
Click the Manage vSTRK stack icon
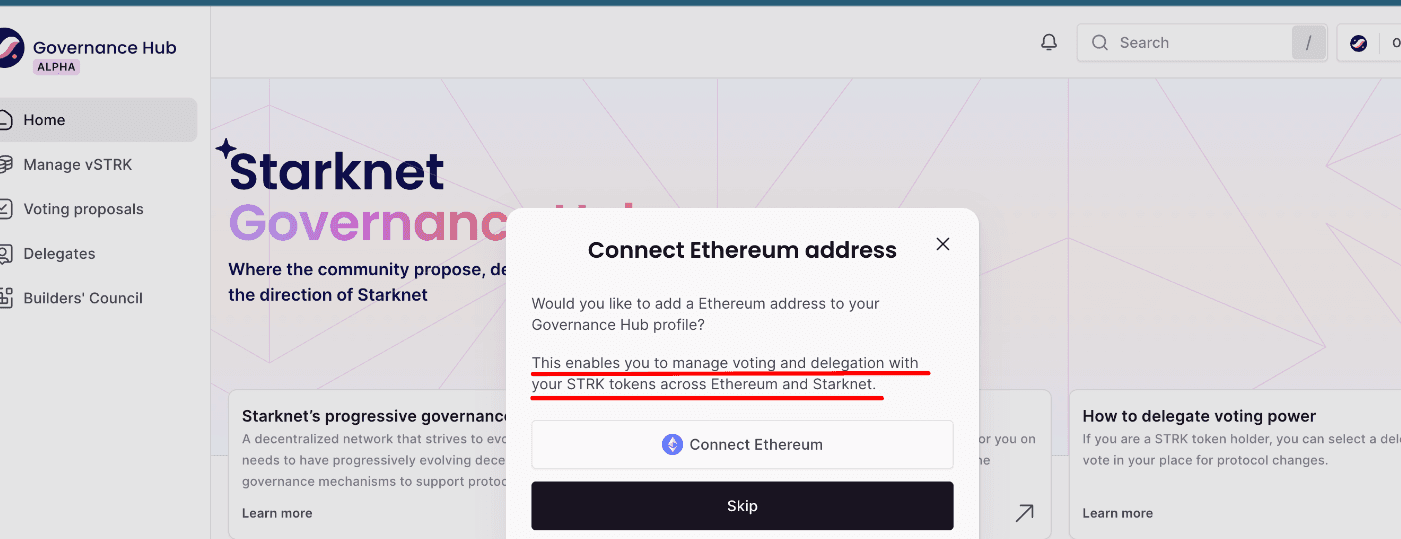tap(6, 164)
